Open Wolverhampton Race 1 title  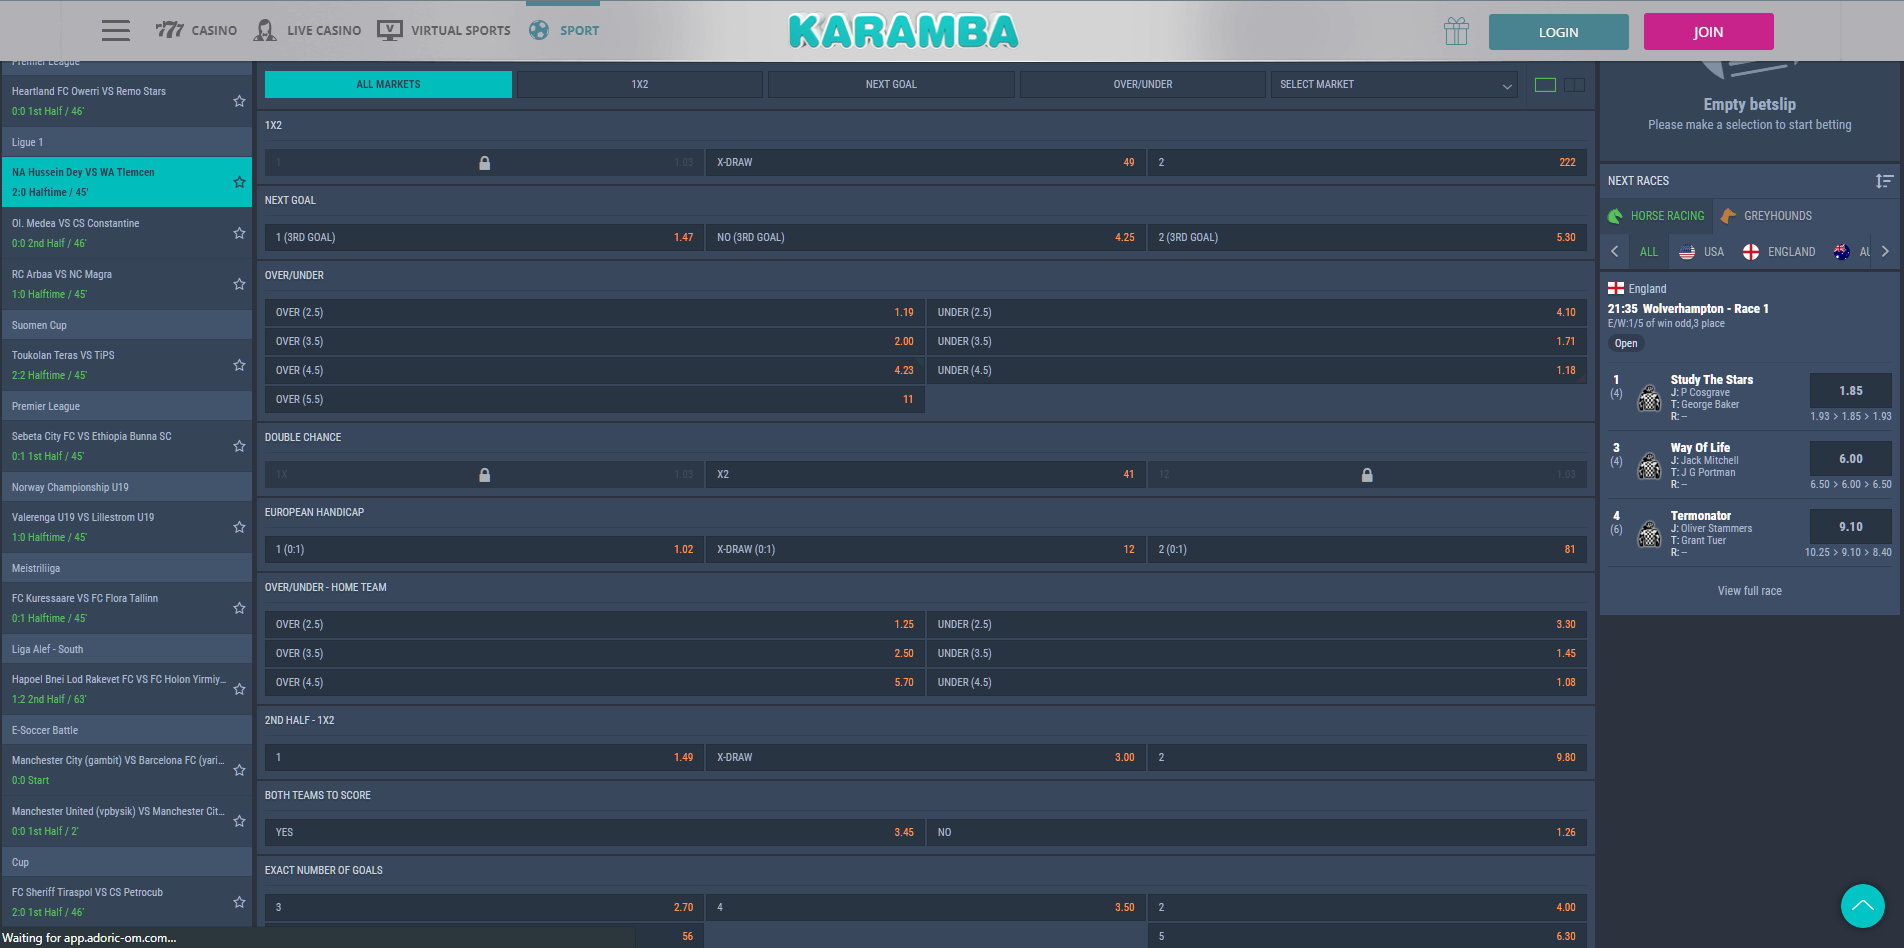[1688, 309]
